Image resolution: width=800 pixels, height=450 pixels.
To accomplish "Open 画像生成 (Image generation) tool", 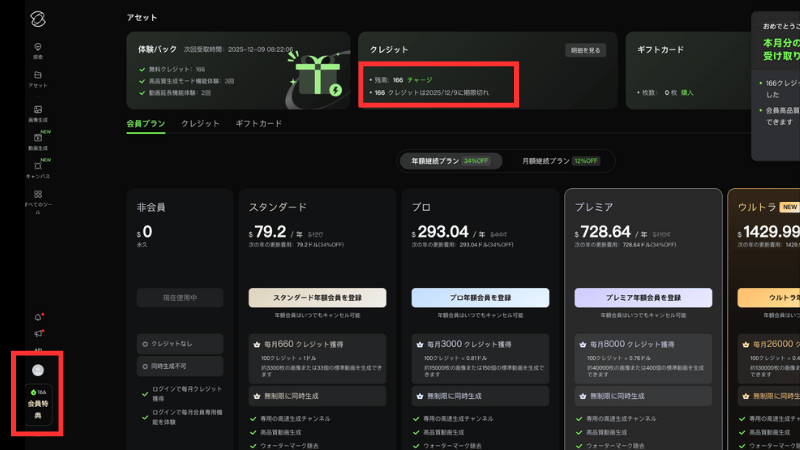I will coord(37,112).
